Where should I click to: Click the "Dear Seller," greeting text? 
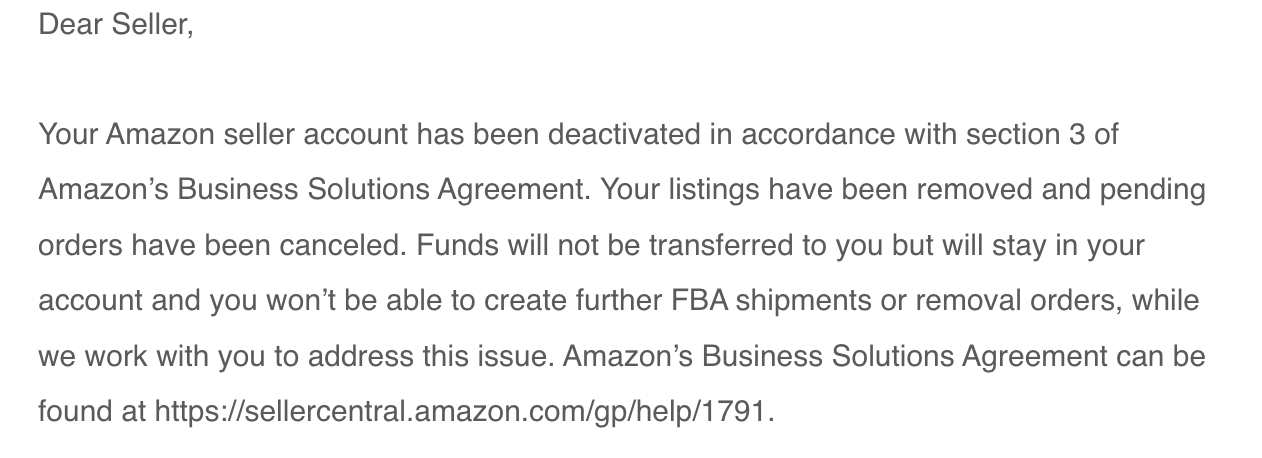[x=115, y=24]
